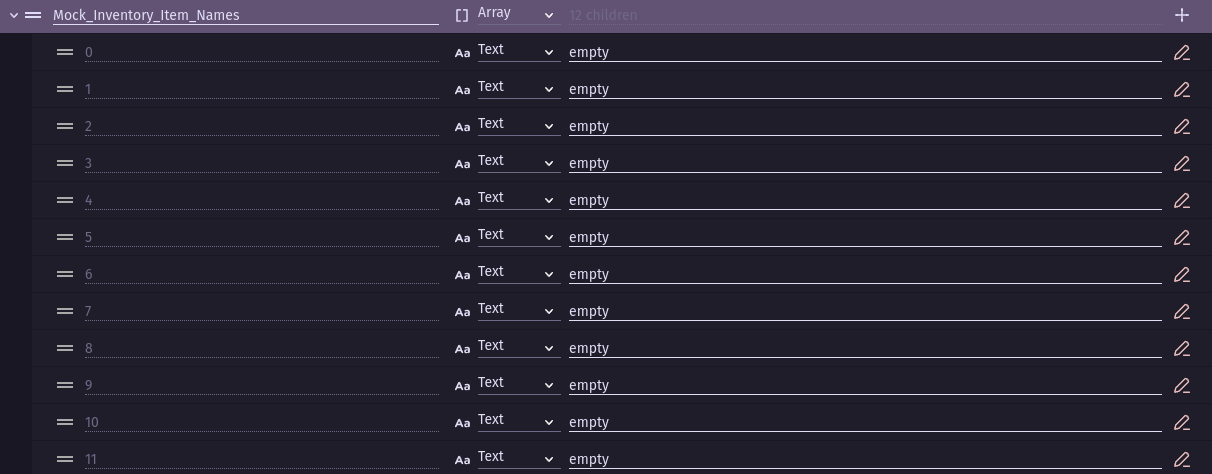The width and height of the screenshot is (1212, 474).
Task: Click the empty value field of item 8
Action: (864, 348)
